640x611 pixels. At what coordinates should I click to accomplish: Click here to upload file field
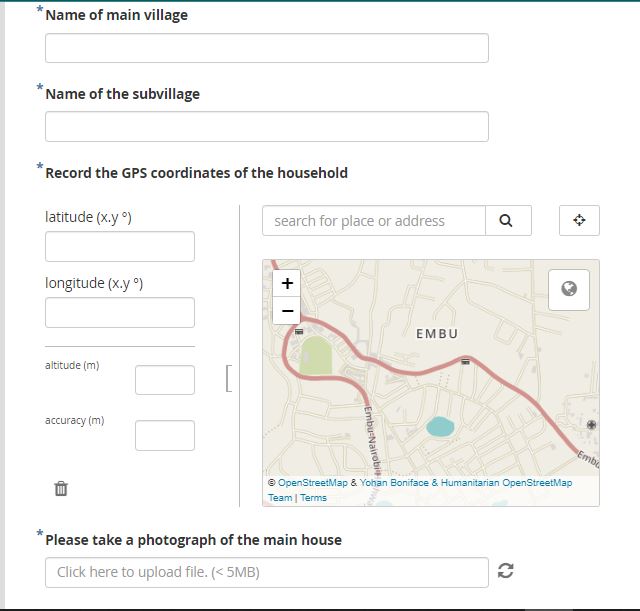pos(267,572)
